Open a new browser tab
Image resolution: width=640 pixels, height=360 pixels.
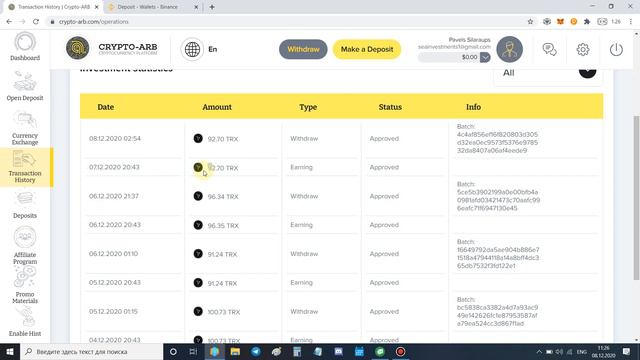(x=212, y=7)
